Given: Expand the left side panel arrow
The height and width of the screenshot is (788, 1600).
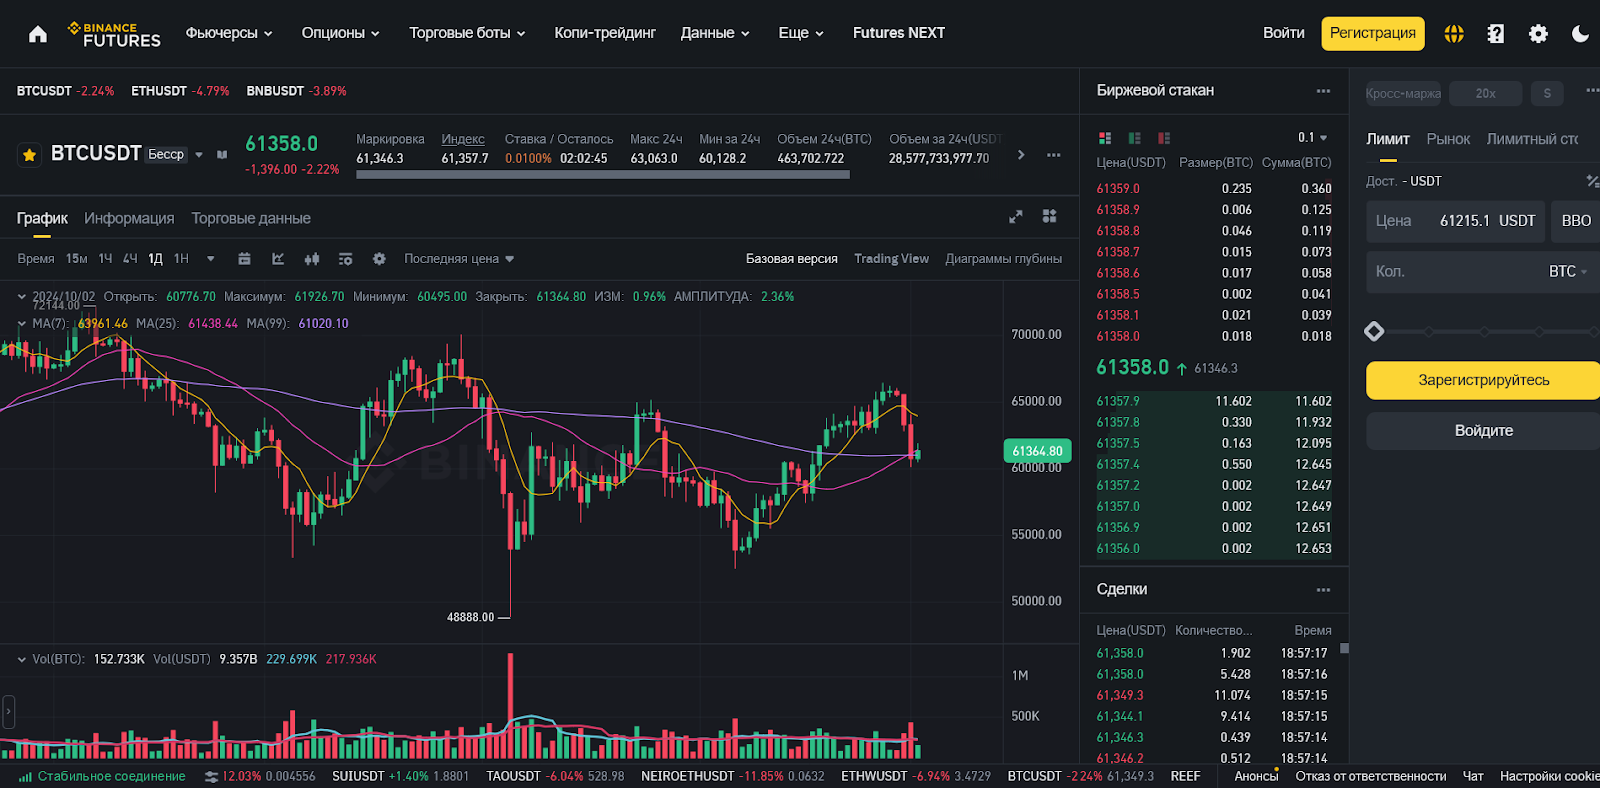Looking at the screenshot, I should coord(8,712).
